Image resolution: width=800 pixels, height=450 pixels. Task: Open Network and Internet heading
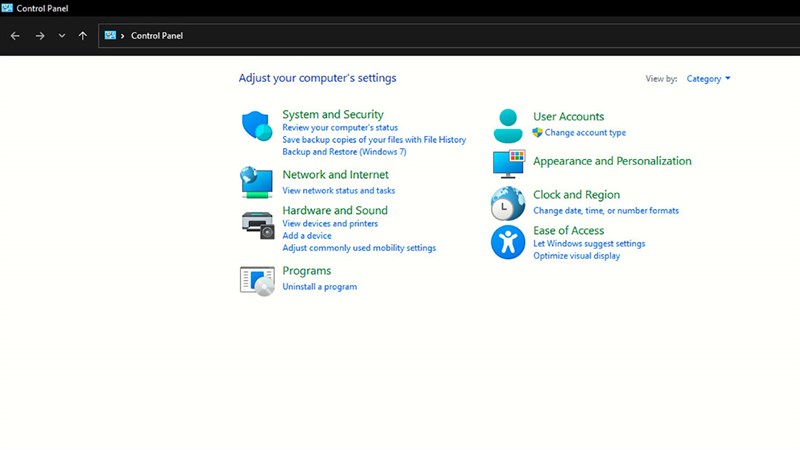point(335,174)
